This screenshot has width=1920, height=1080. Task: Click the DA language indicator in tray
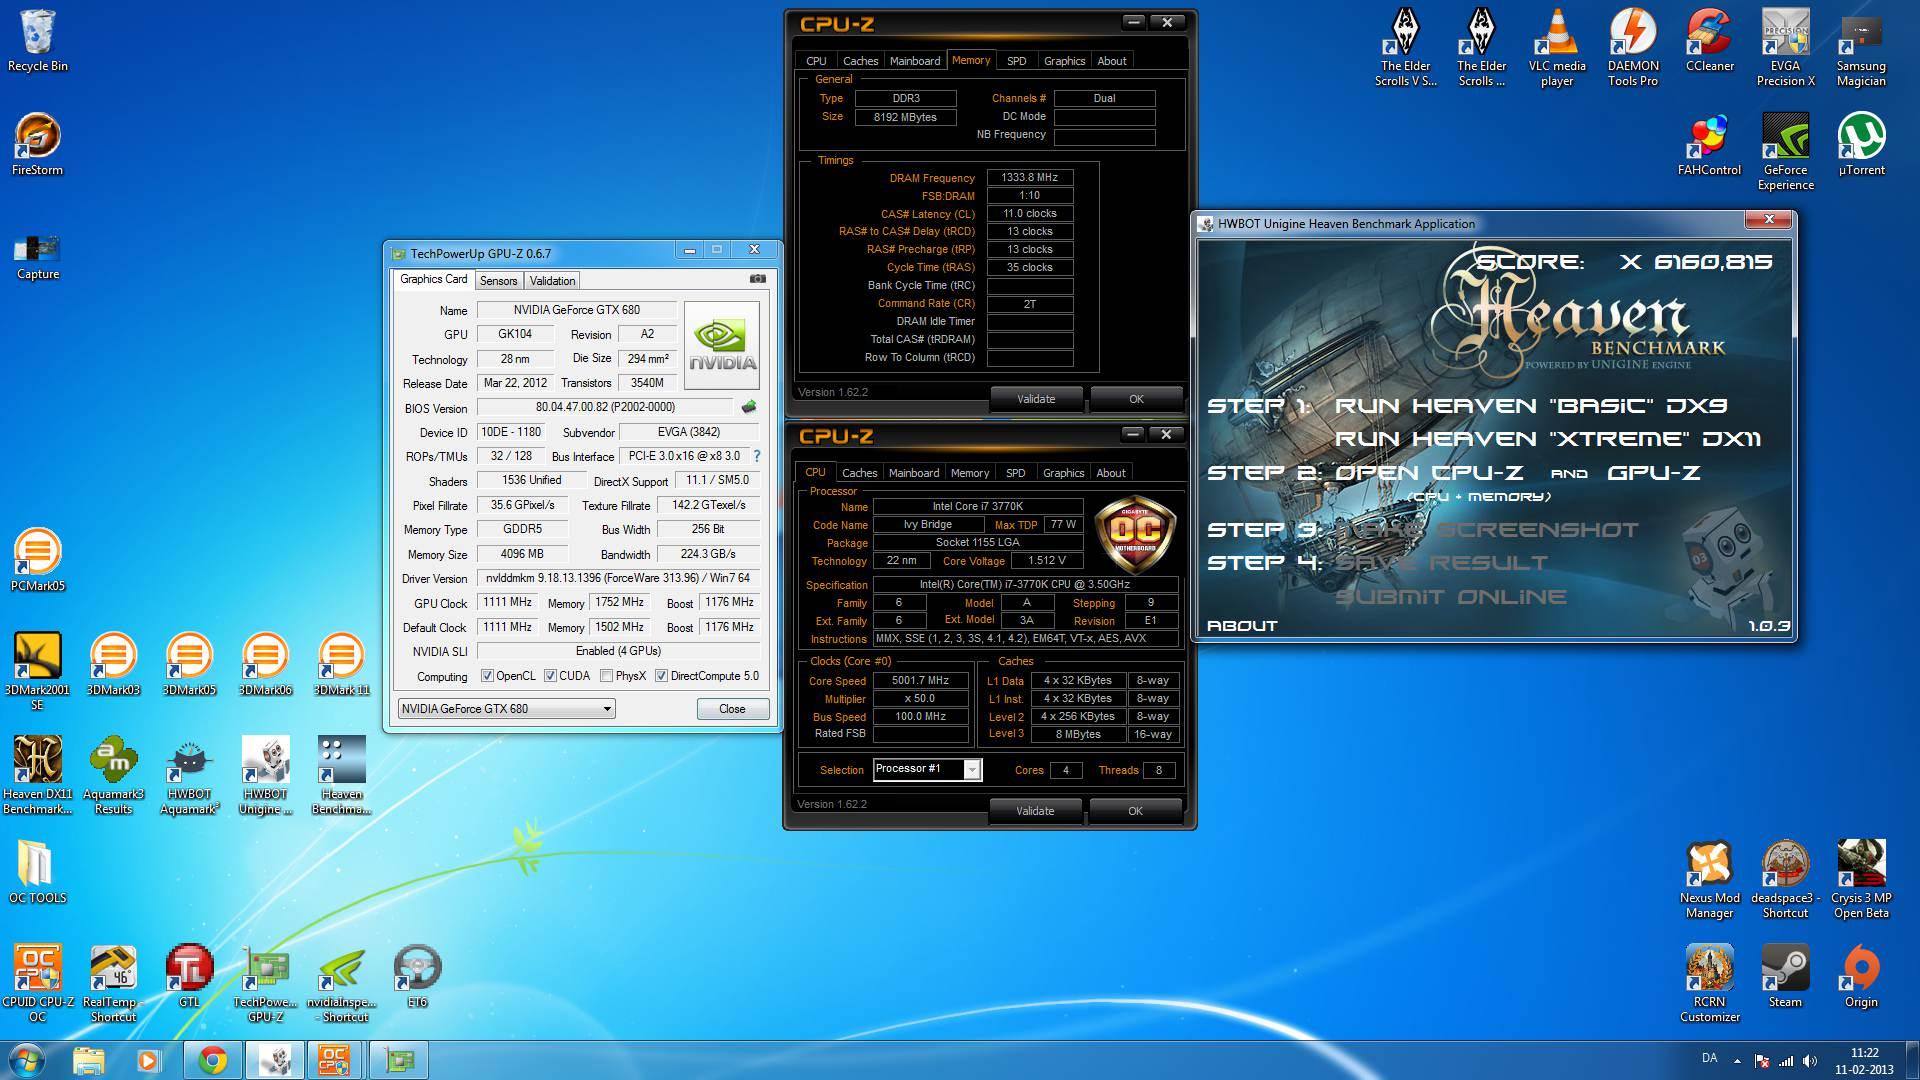pyautogui.click(x=1709, y=1058)
